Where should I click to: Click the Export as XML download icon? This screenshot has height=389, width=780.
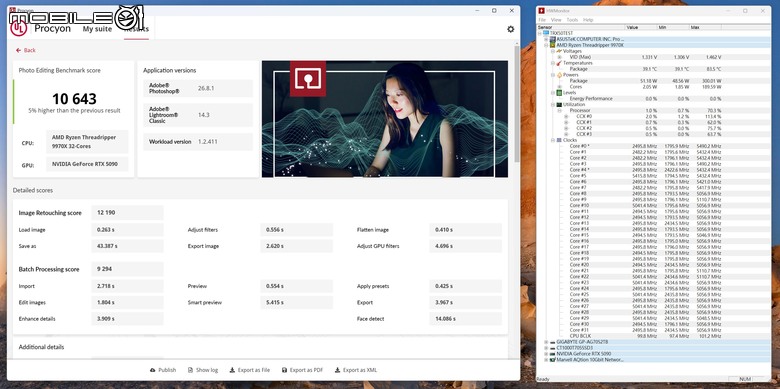coord(337,370)
